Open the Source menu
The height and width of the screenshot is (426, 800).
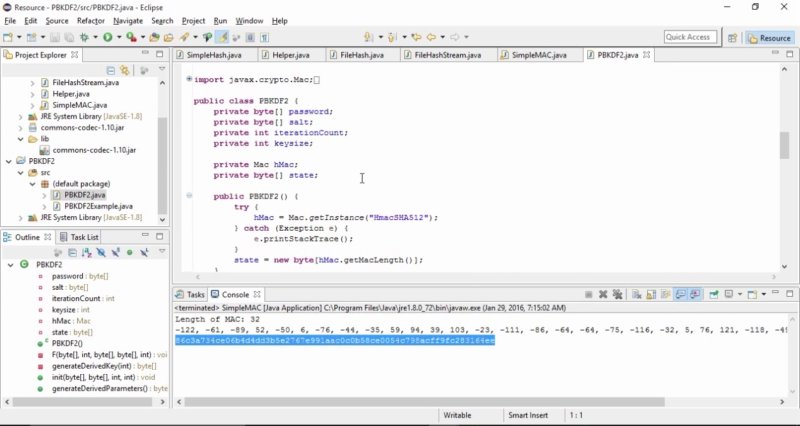[x=57, y=21]
